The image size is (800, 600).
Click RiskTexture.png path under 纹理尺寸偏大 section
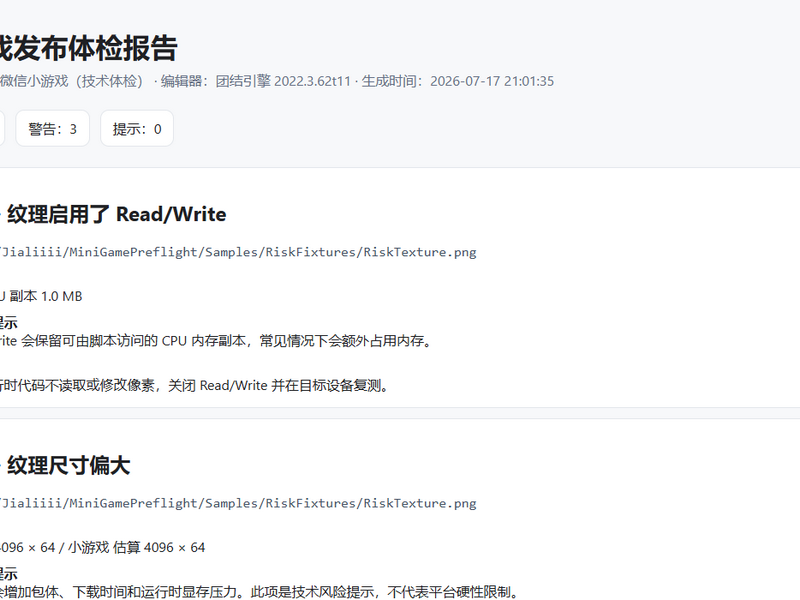tap(238, 504)
